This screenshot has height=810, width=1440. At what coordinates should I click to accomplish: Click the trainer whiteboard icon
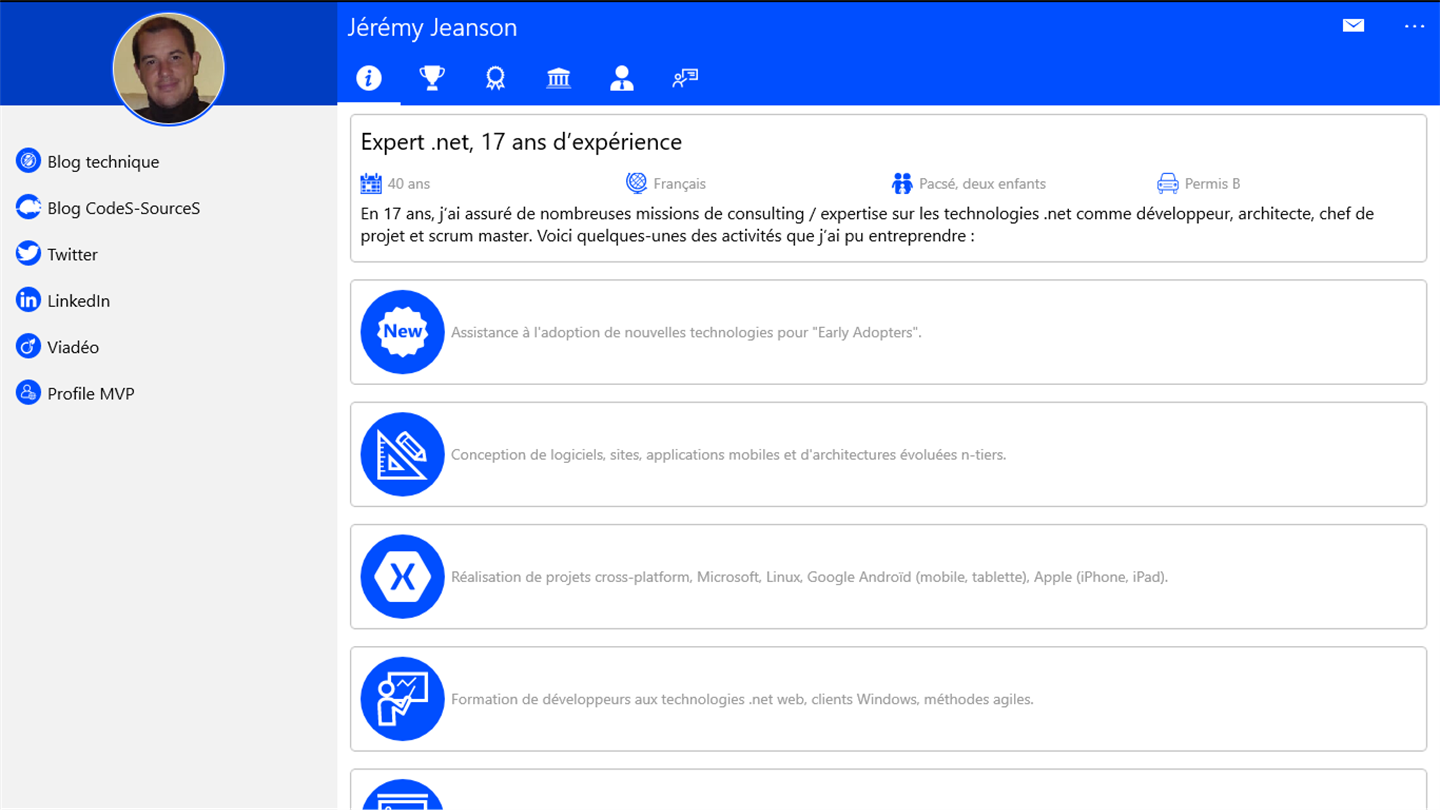tap(402, 699)
